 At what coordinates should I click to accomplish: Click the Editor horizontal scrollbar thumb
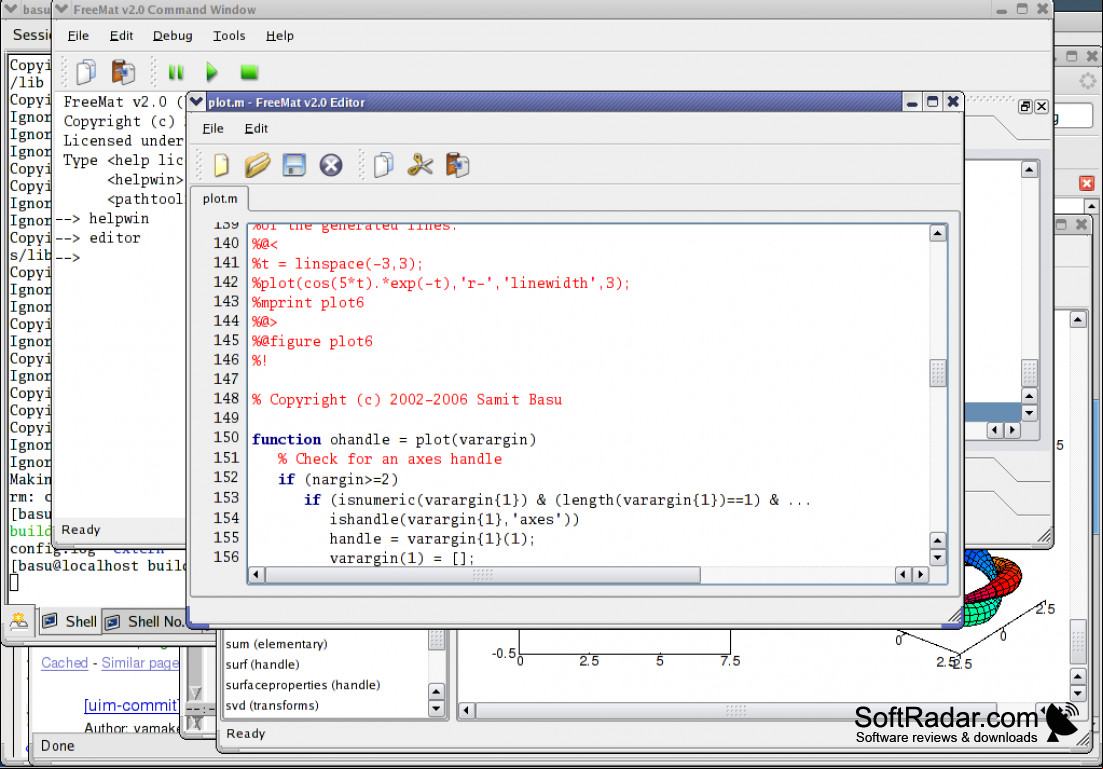pyautogui.click(x=483, y=575)
